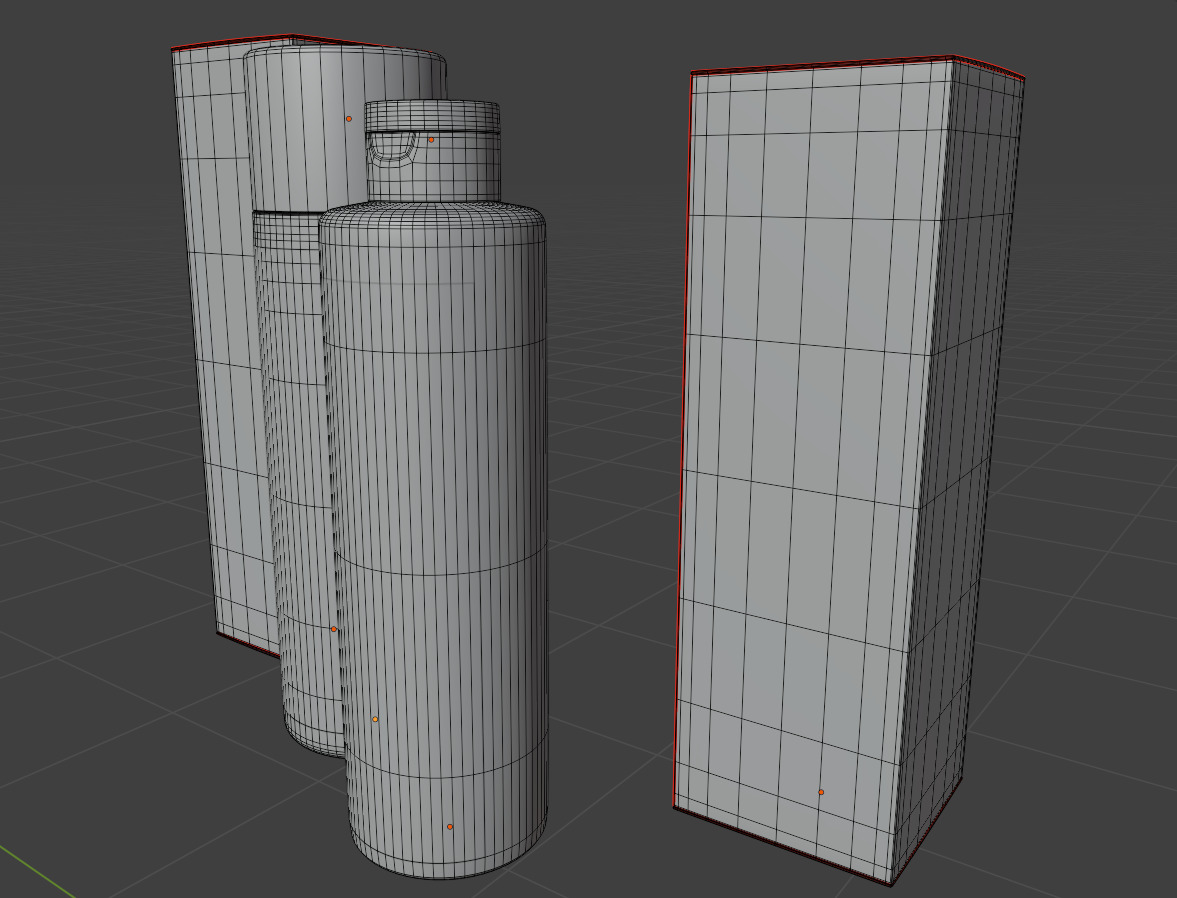Select the front bottle's small screw cap
Viewport: 1177px width, 898px height.
pos(432,150)
